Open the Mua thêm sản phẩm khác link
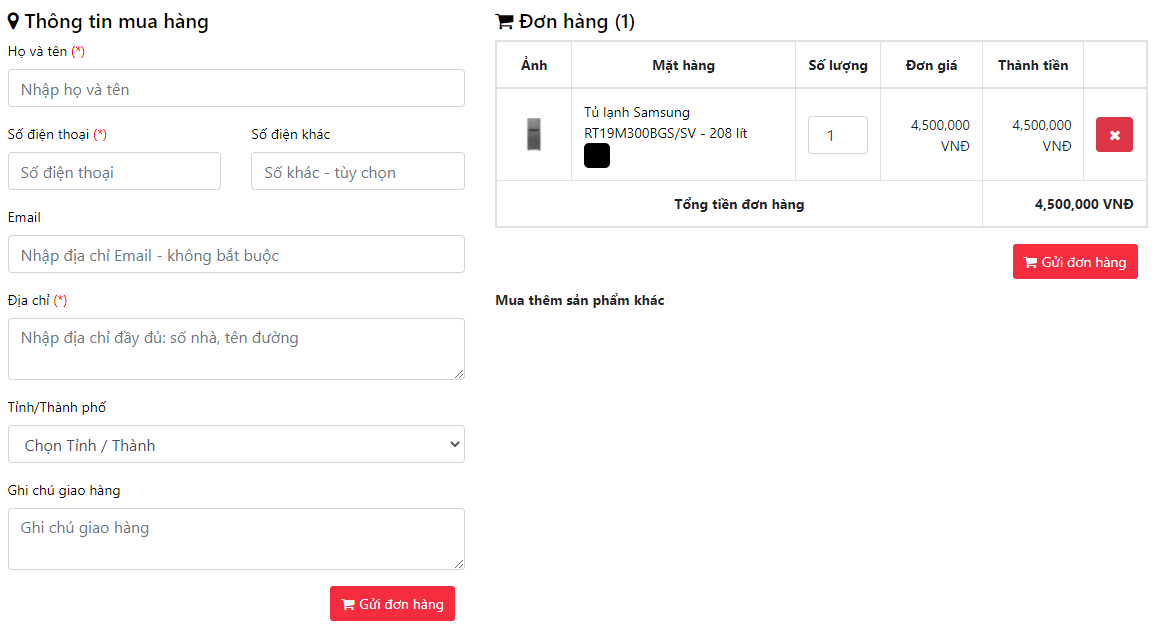1154x628 pixels. [580, 301]
